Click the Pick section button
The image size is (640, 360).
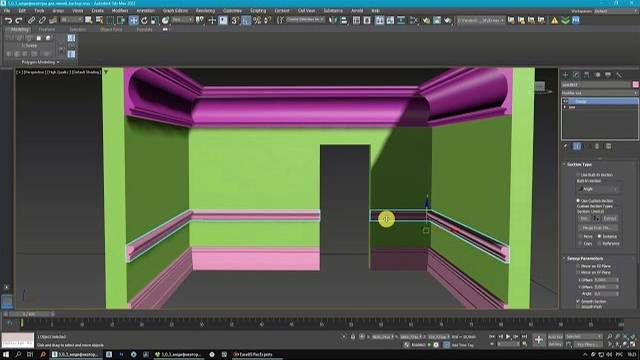584,219
